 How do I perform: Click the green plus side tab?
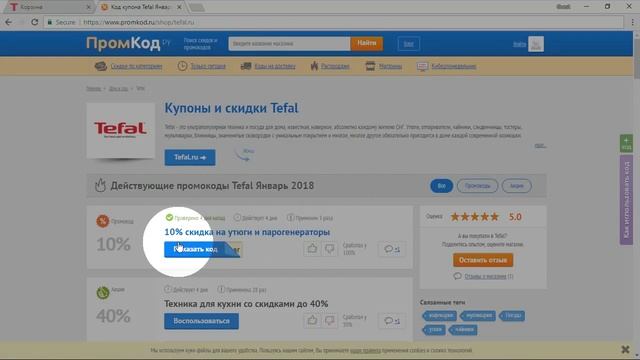point(626,143)
